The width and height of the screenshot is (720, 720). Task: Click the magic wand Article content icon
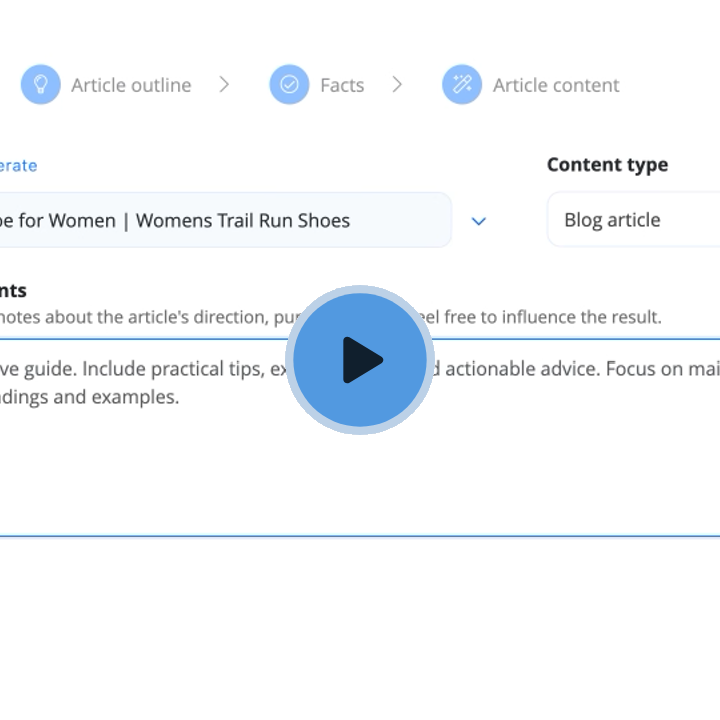462,85
